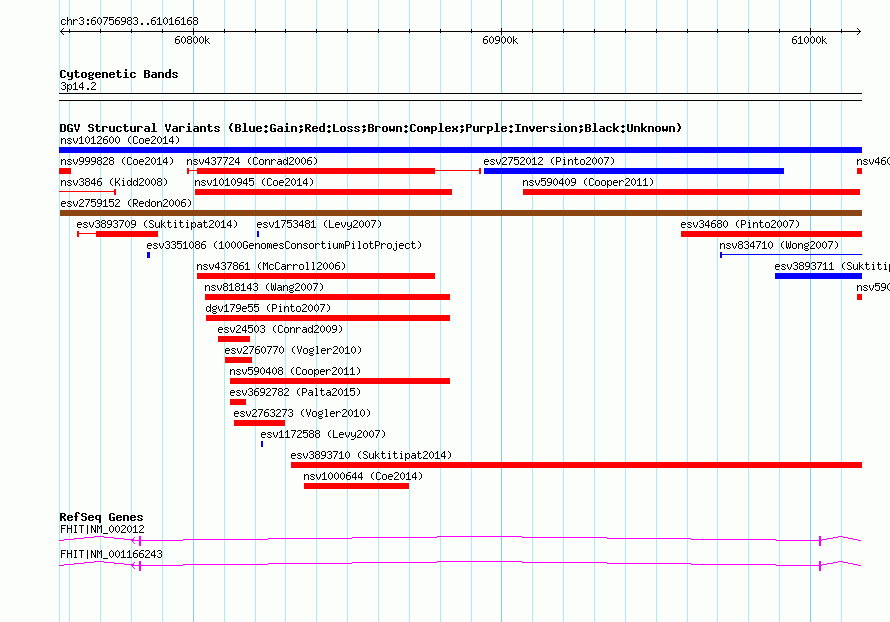Screen dimensions: 890x622
Task: Open the nsv818143 (Wang2007) label
Action: coord(264,287)
